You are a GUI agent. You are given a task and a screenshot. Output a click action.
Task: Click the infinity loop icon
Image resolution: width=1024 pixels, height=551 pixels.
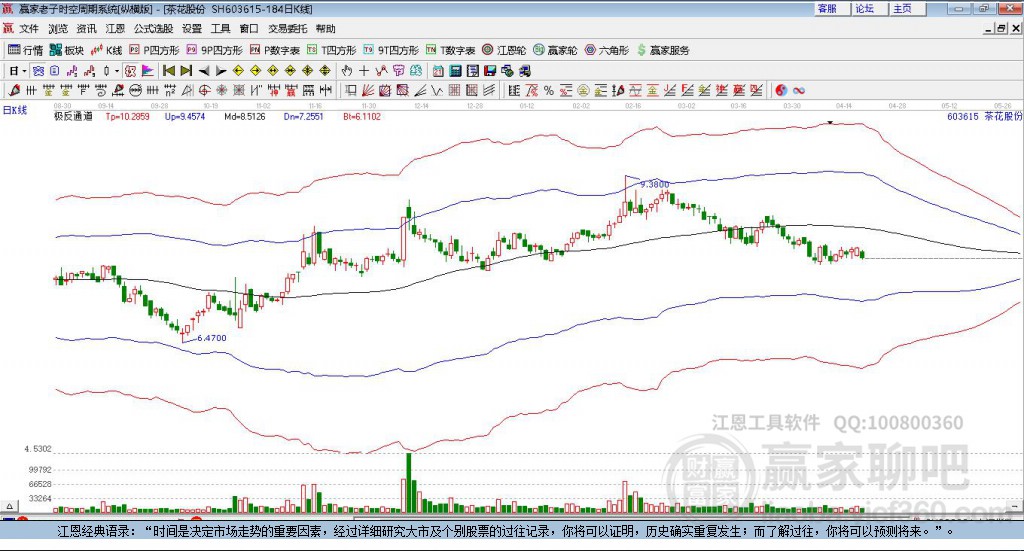tap(799, 90)
